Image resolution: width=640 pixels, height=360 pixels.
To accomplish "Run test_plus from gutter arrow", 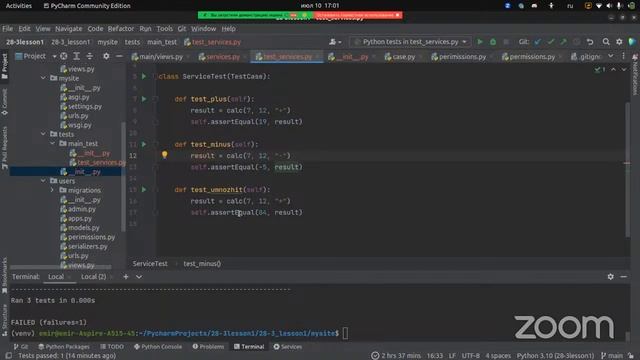I will tap(144, 99).
